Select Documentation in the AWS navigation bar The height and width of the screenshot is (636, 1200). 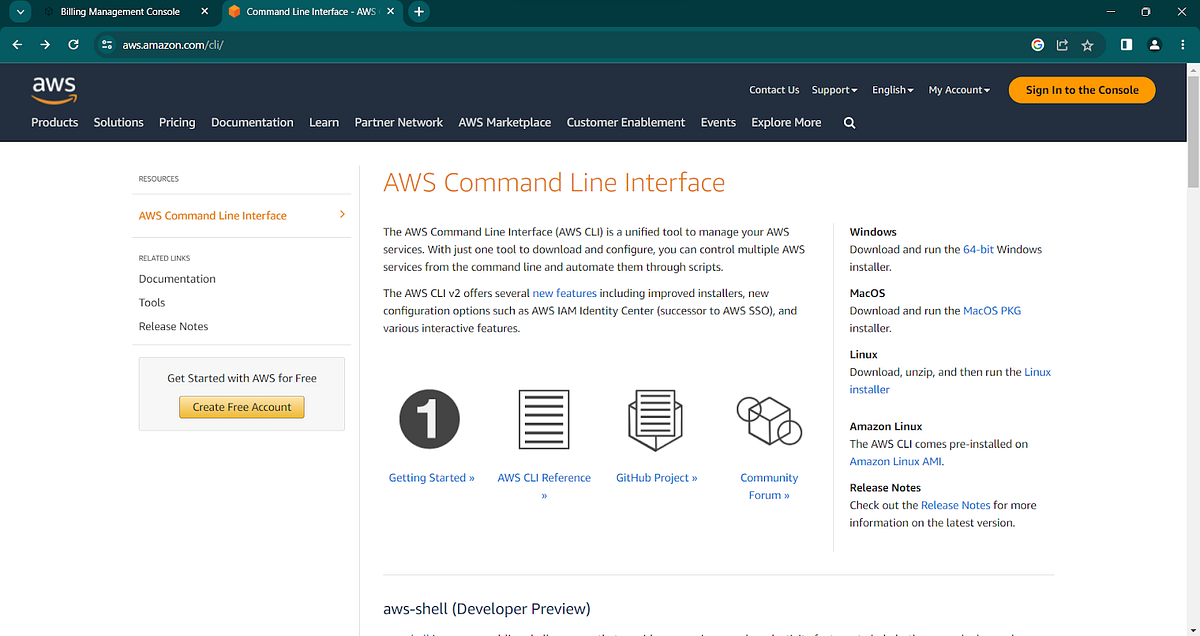click(252, 122)
